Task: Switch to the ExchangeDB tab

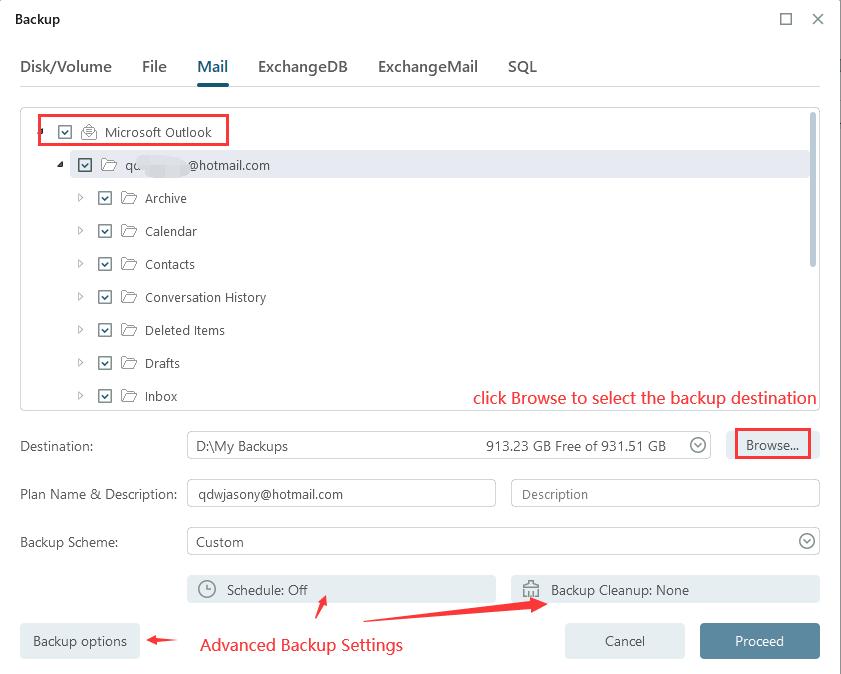Action: pos(302,67)
